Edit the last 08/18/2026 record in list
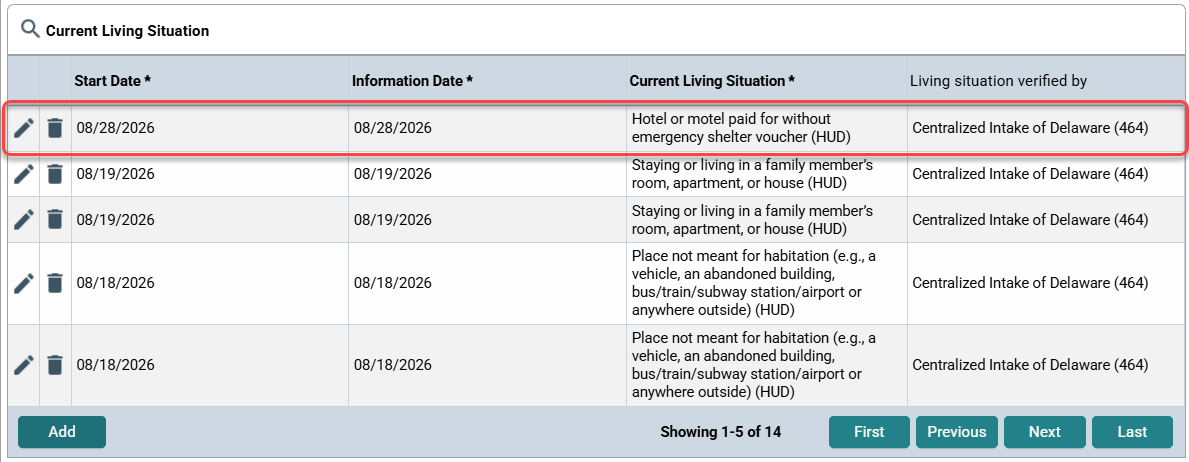The image size is (1189, 462). (x=24, y=365)
